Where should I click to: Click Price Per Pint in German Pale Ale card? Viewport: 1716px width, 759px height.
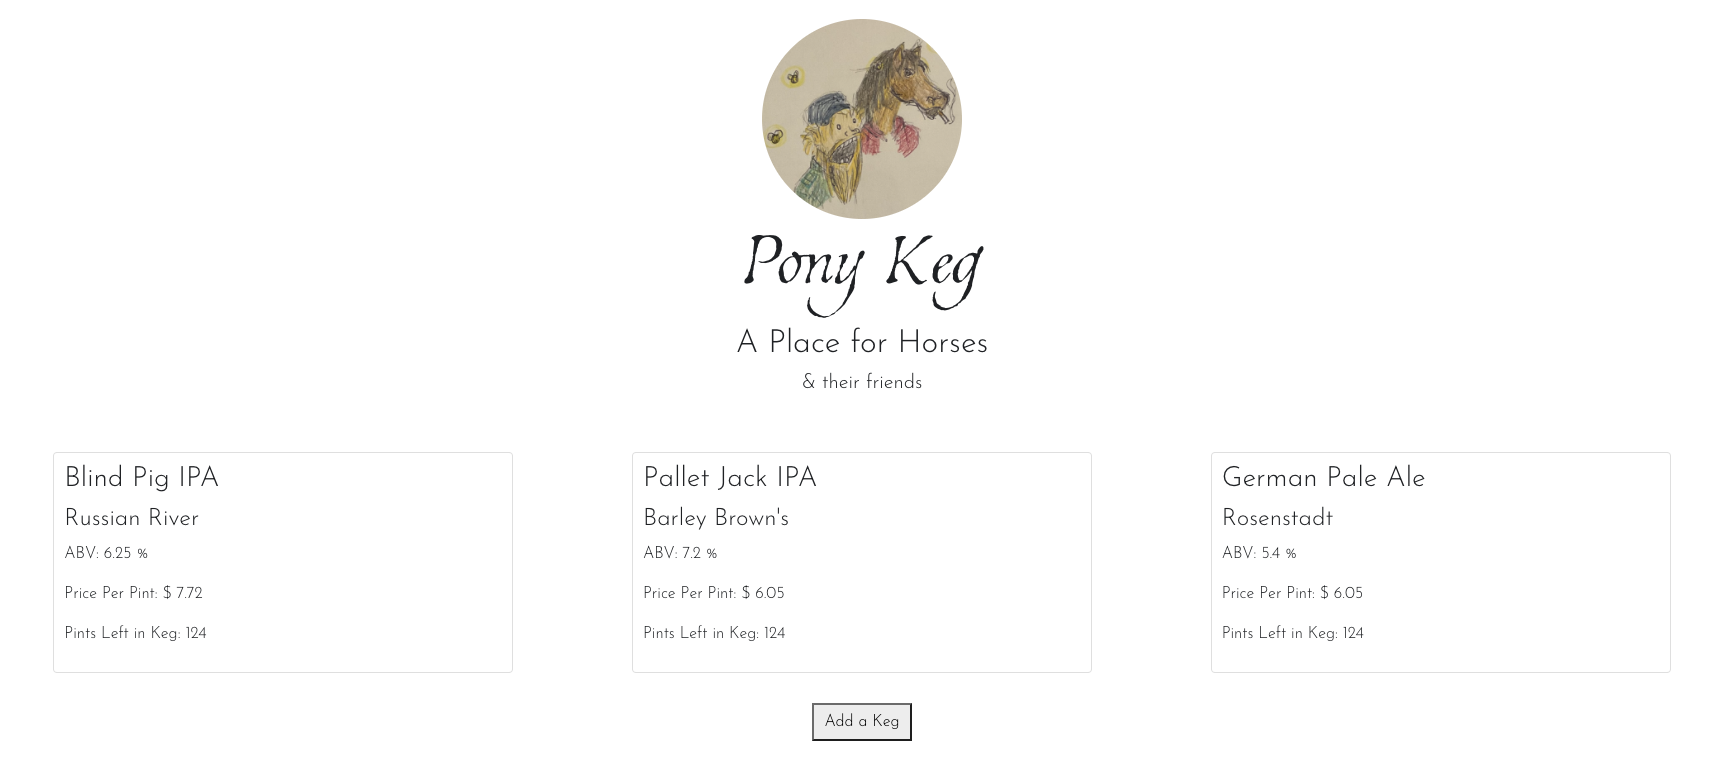tap(1292, 594)
